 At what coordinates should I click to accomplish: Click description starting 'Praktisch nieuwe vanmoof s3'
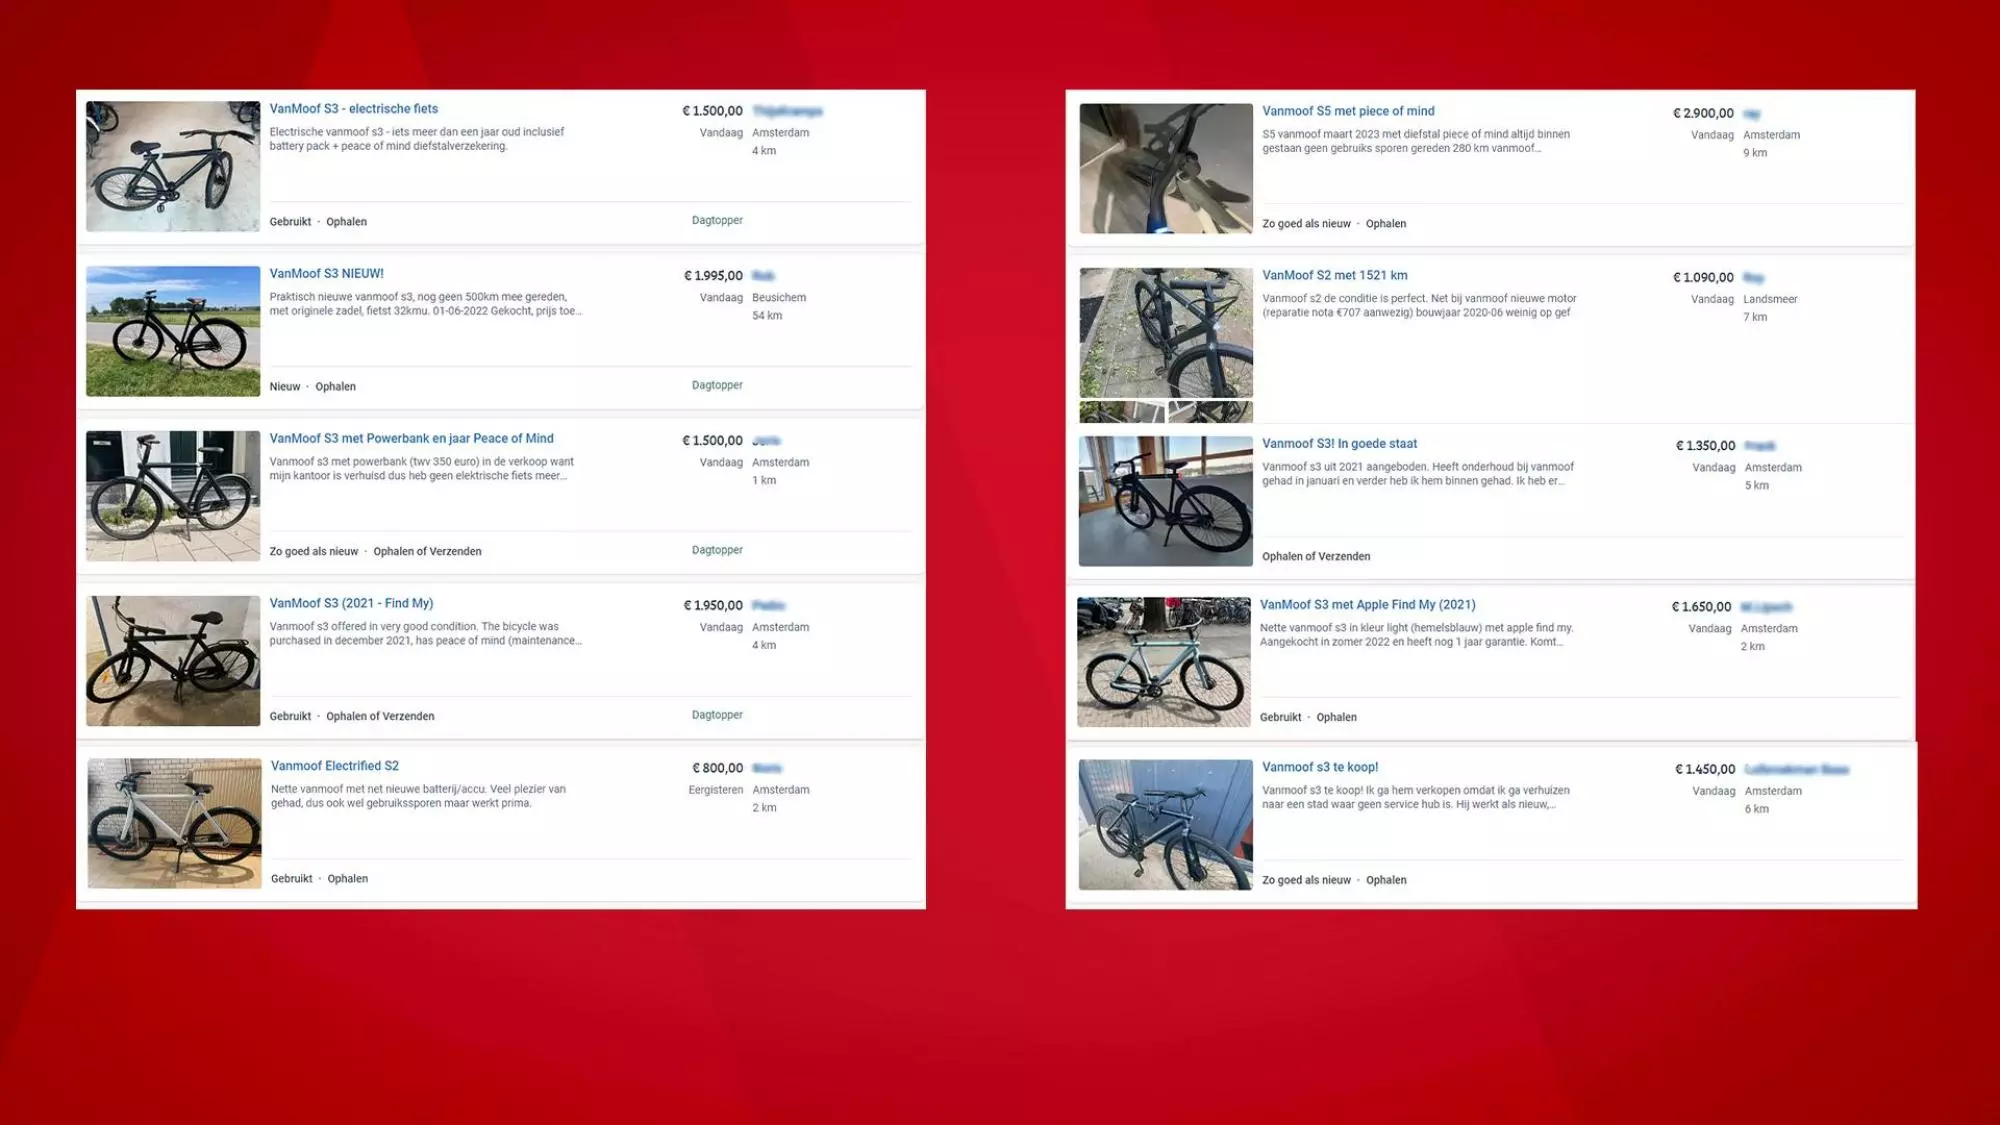425,304
